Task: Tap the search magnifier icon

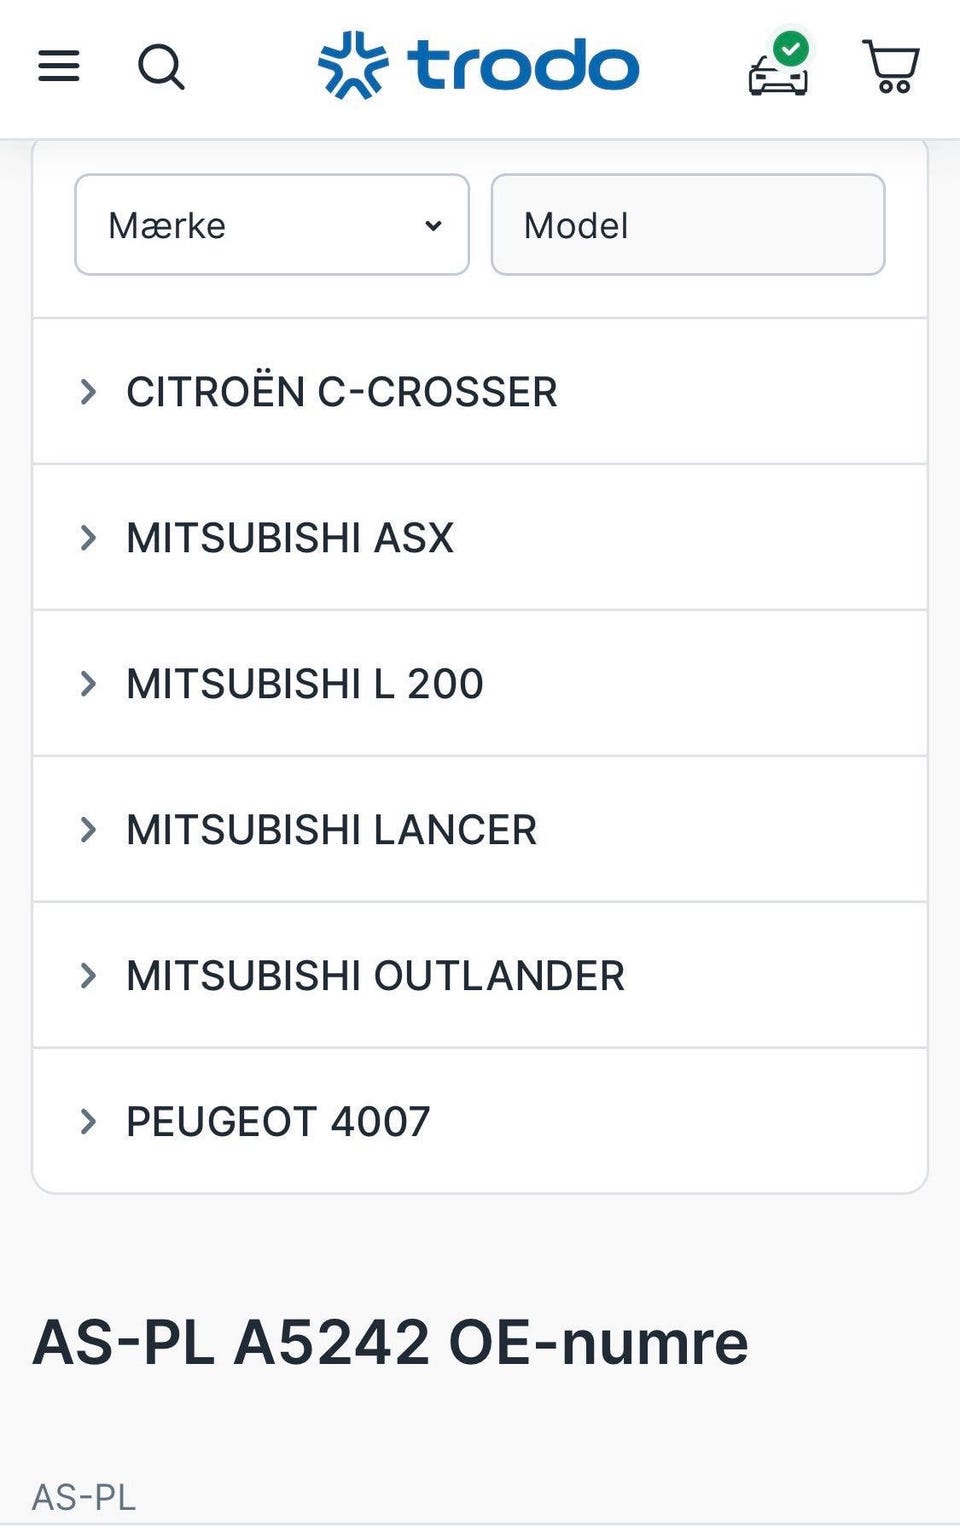Action: tap(161, 68)
